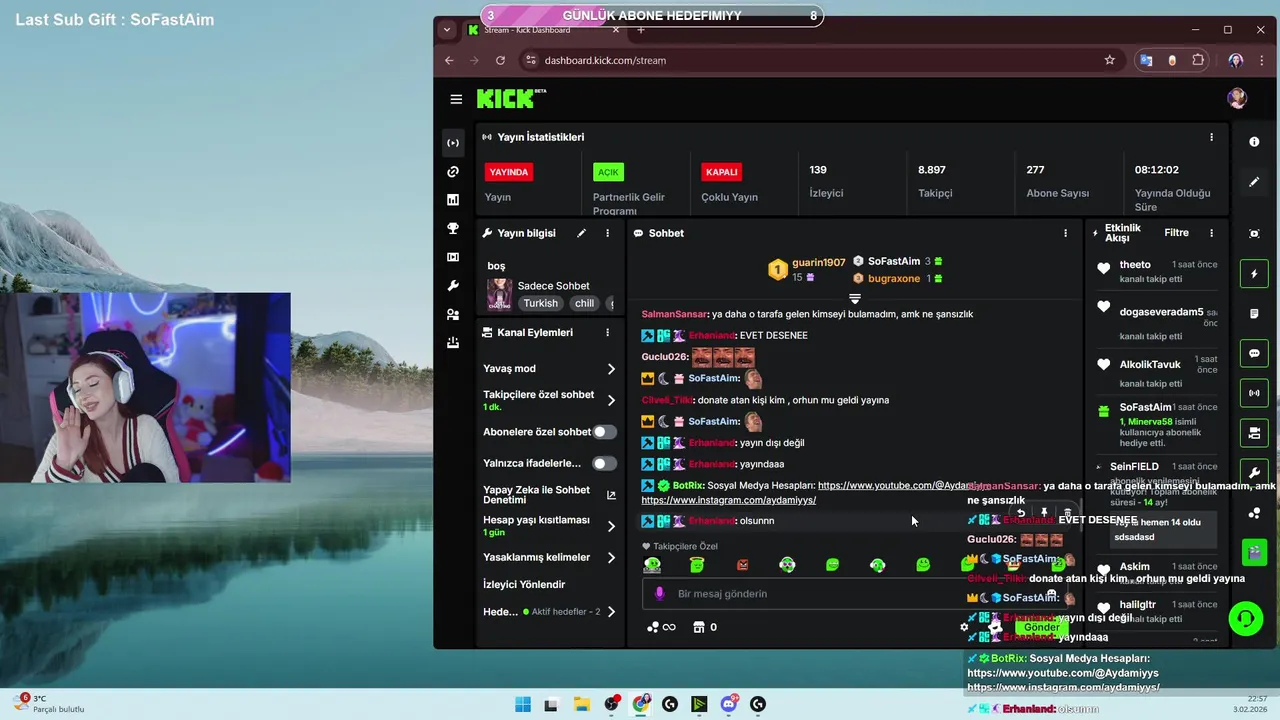Toggle the document notes icon in right sidebar
The image size is (1280, 720).
pyautogui.click(x=1254, y=314)
